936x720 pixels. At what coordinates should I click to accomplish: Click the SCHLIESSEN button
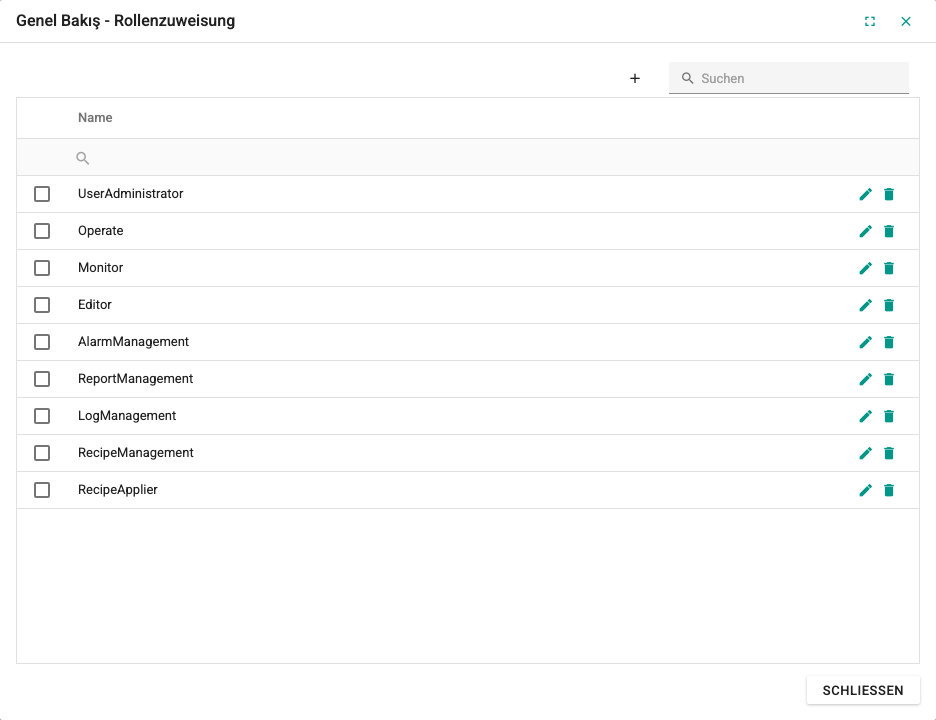point(863,690)
